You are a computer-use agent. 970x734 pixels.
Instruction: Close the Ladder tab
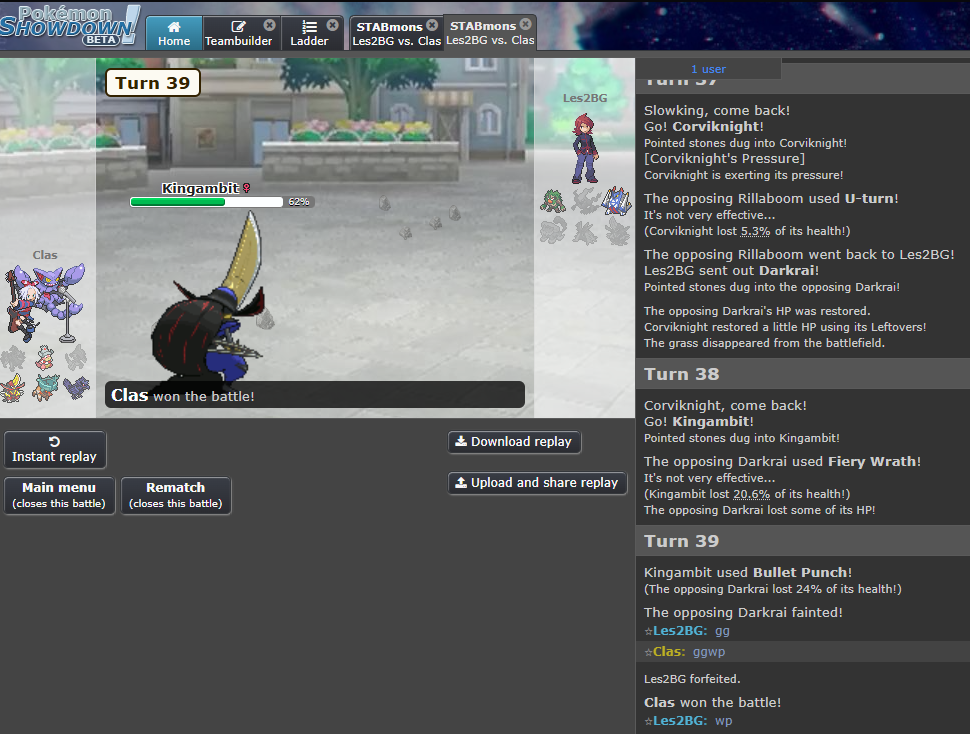coord(333,25)
